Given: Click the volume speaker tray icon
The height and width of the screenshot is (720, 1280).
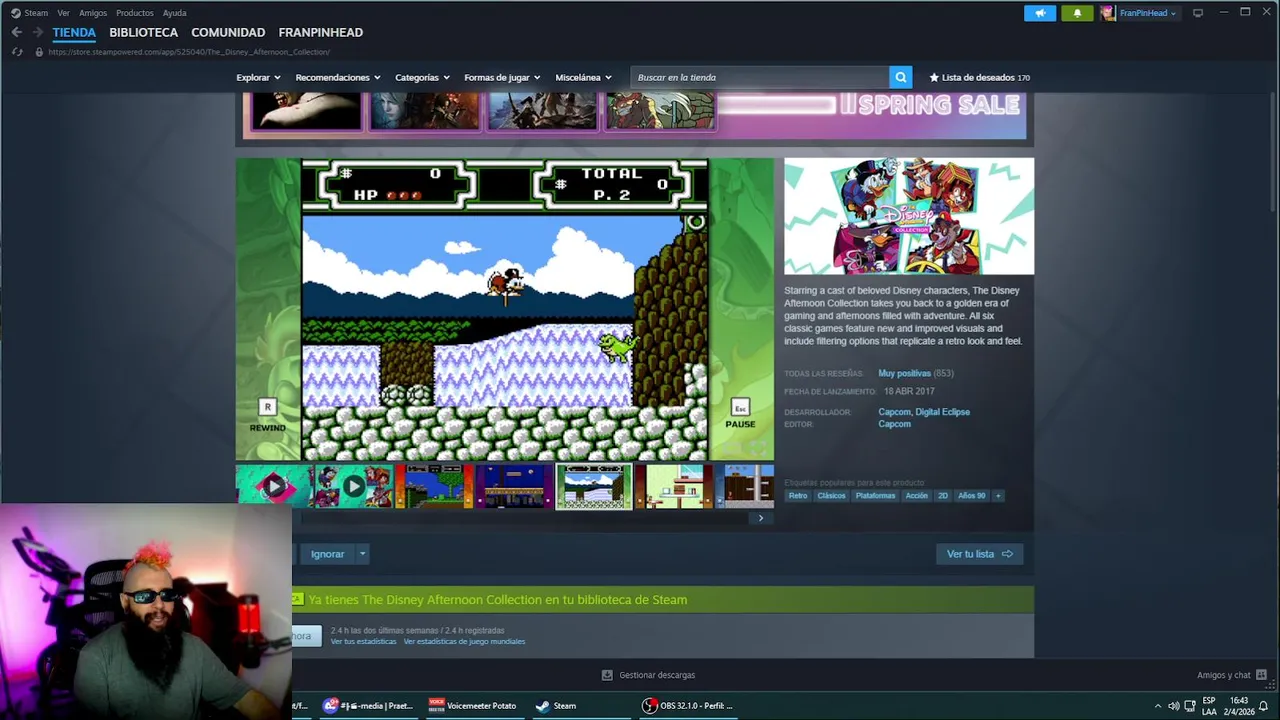Looking at the screenshot, I should 1174,706.
